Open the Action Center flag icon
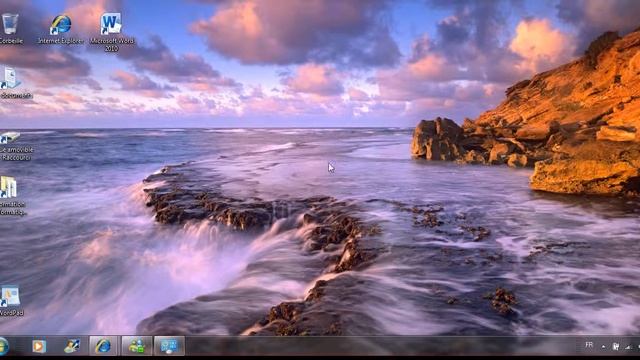The height and width of the screenshot is (360, 640). tap(616, 347)
